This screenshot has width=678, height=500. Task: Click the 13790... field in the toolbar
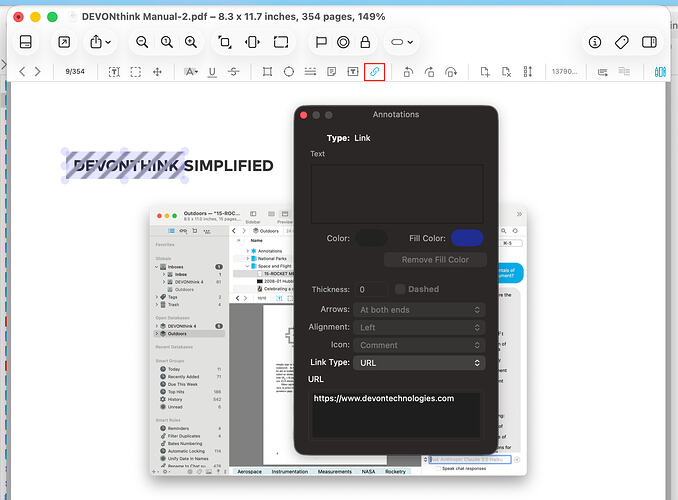(564, 71)
